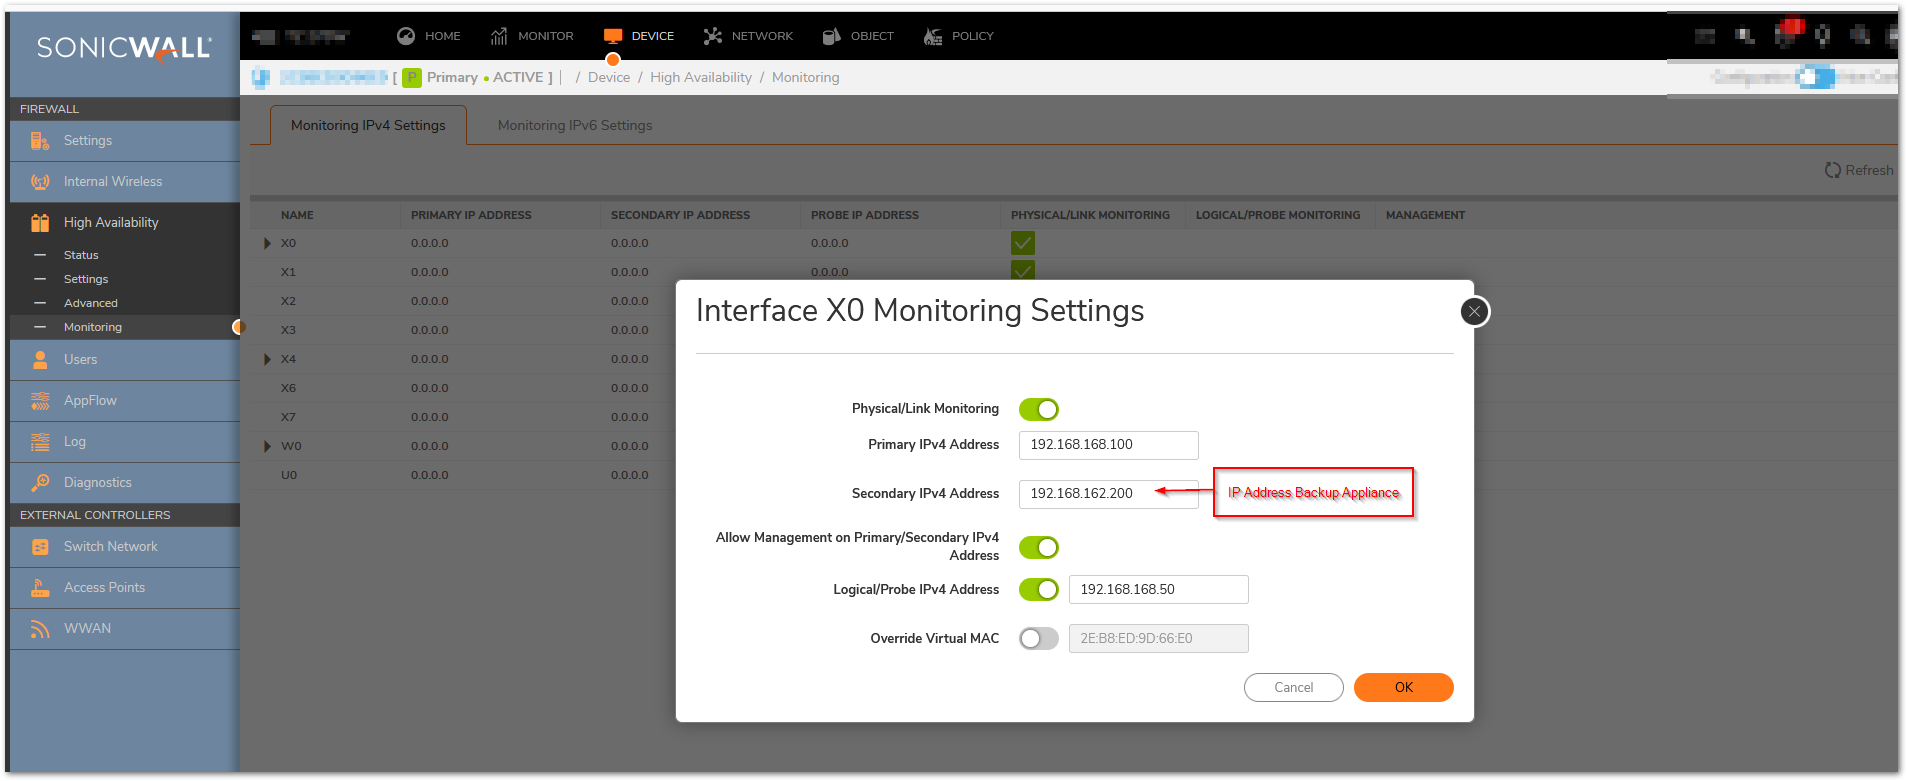
Task: Enable Override Virtual MAC switch
Action: (x=1039, y=639)
